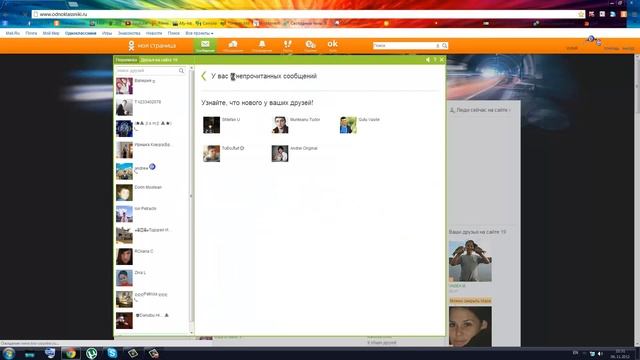The height and width of the screenshot is (360, 640).
Task: Open friend photo with raised hands in sidebar
Action: click(x=470, y=261)
